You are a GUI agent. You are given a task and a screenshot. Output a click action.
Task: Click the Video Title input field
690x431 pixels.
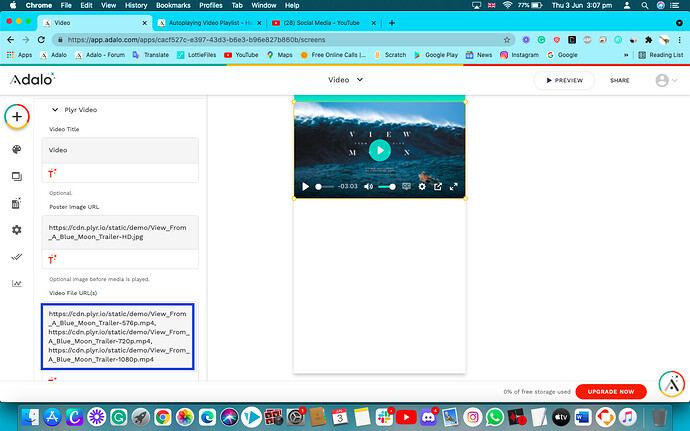[120, 150]
